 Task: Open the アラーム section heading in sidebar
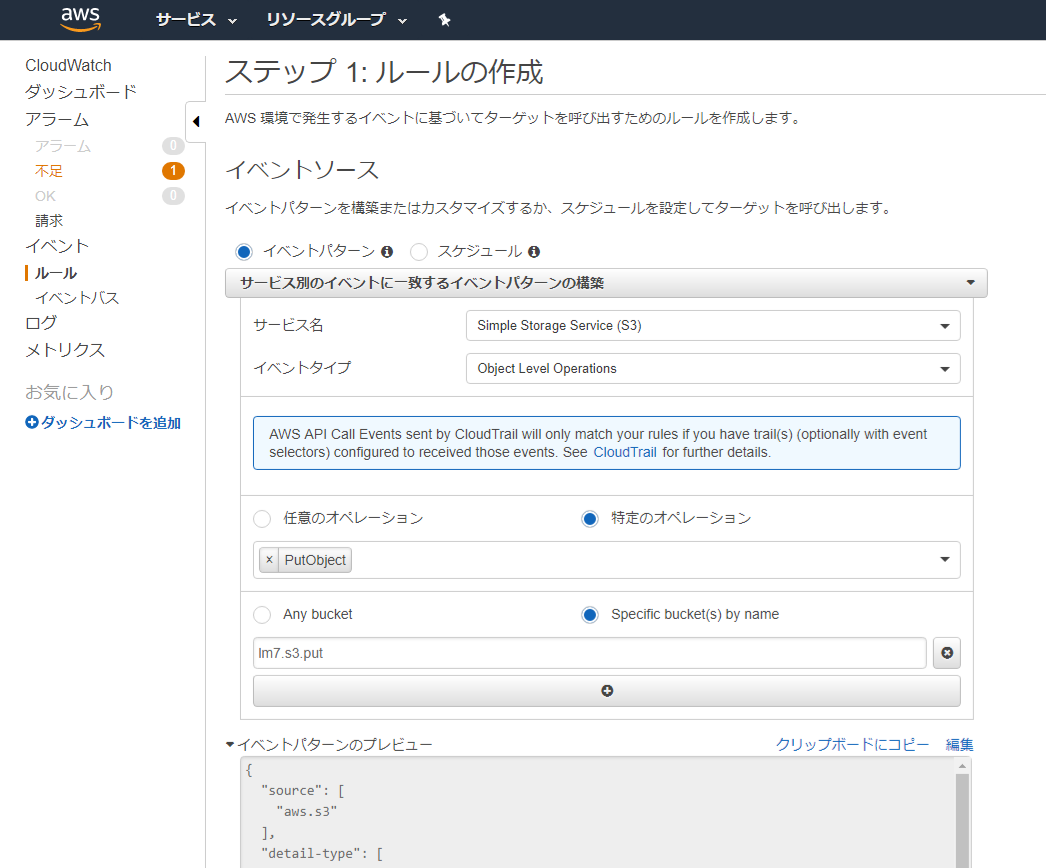coord(57,119)
